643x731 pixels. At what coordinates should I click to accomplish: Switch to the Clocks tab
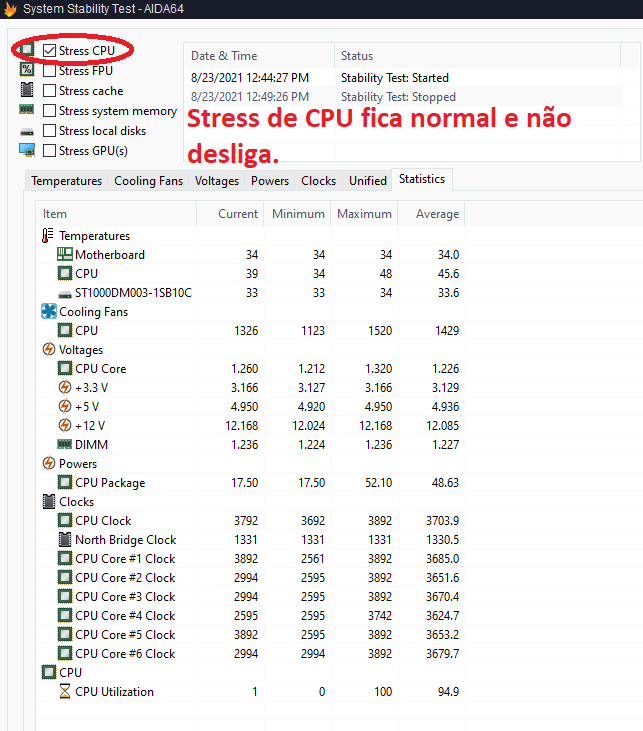pos(318,181)
